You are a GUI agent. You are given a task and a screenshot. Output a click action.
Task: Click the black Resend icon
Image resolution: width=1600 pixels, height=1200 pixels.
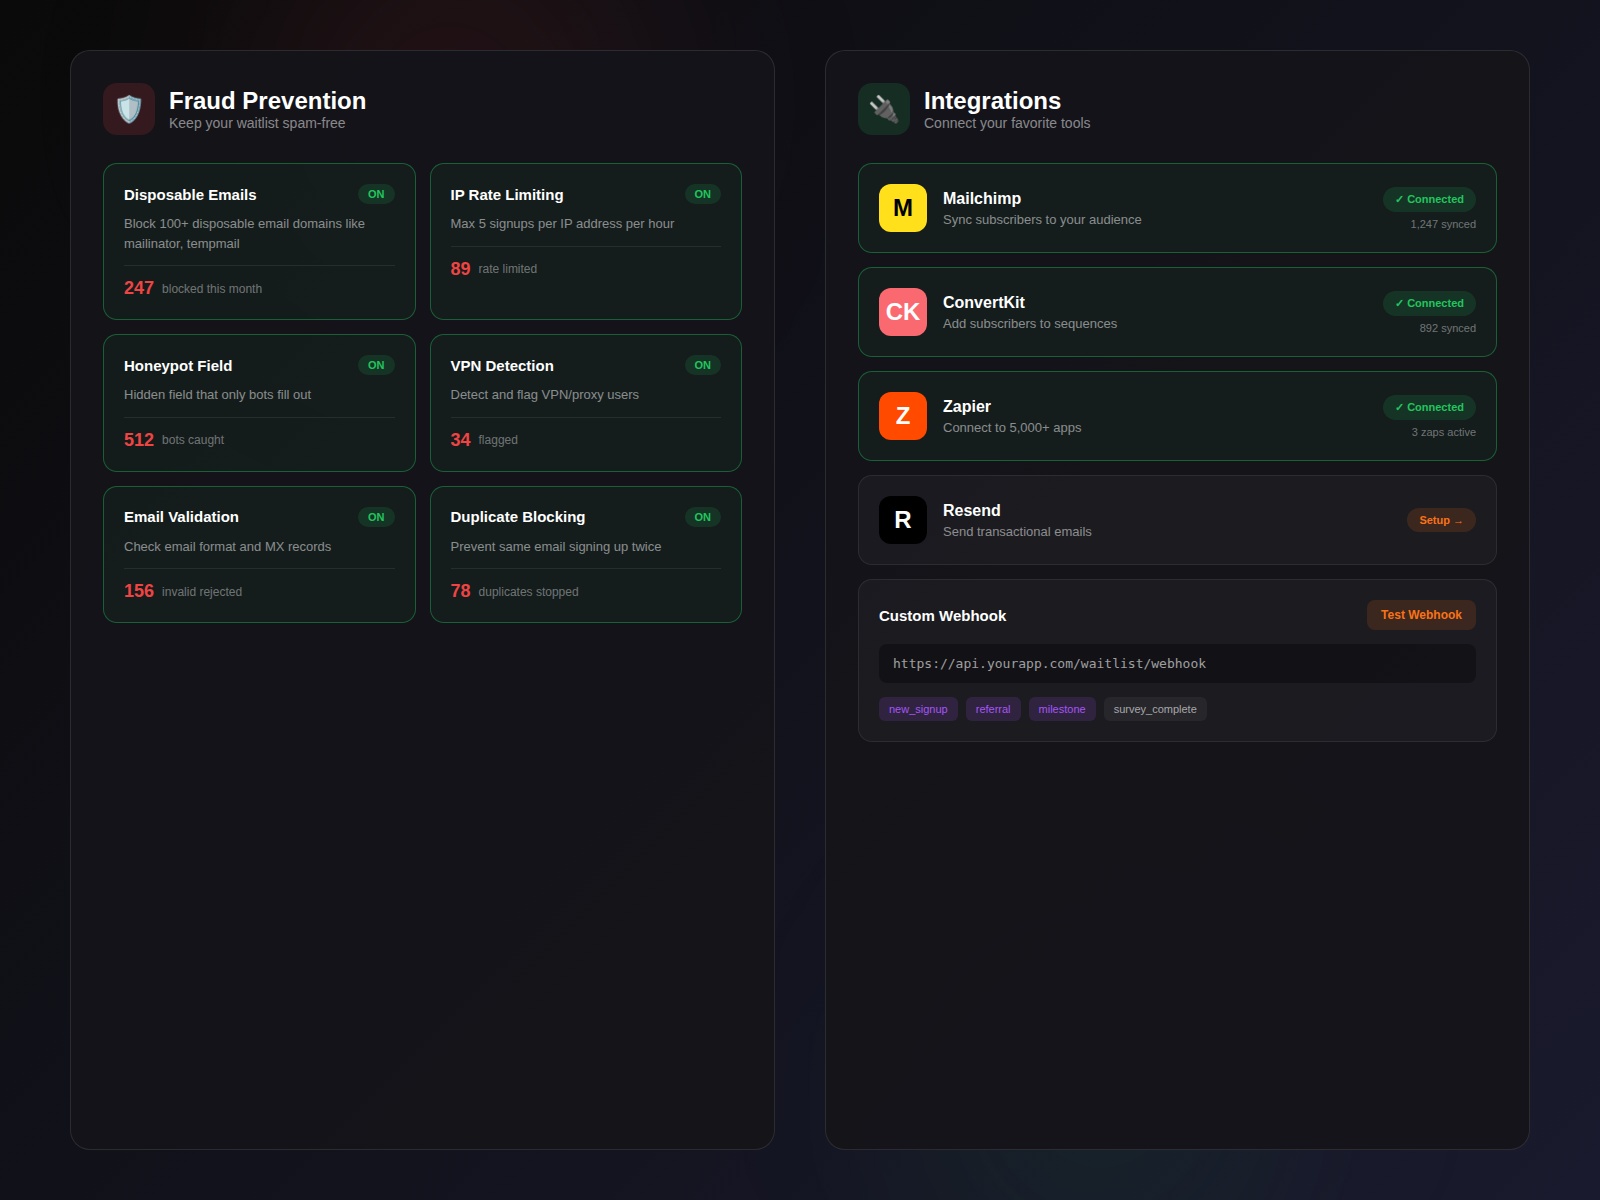[903, 520]
